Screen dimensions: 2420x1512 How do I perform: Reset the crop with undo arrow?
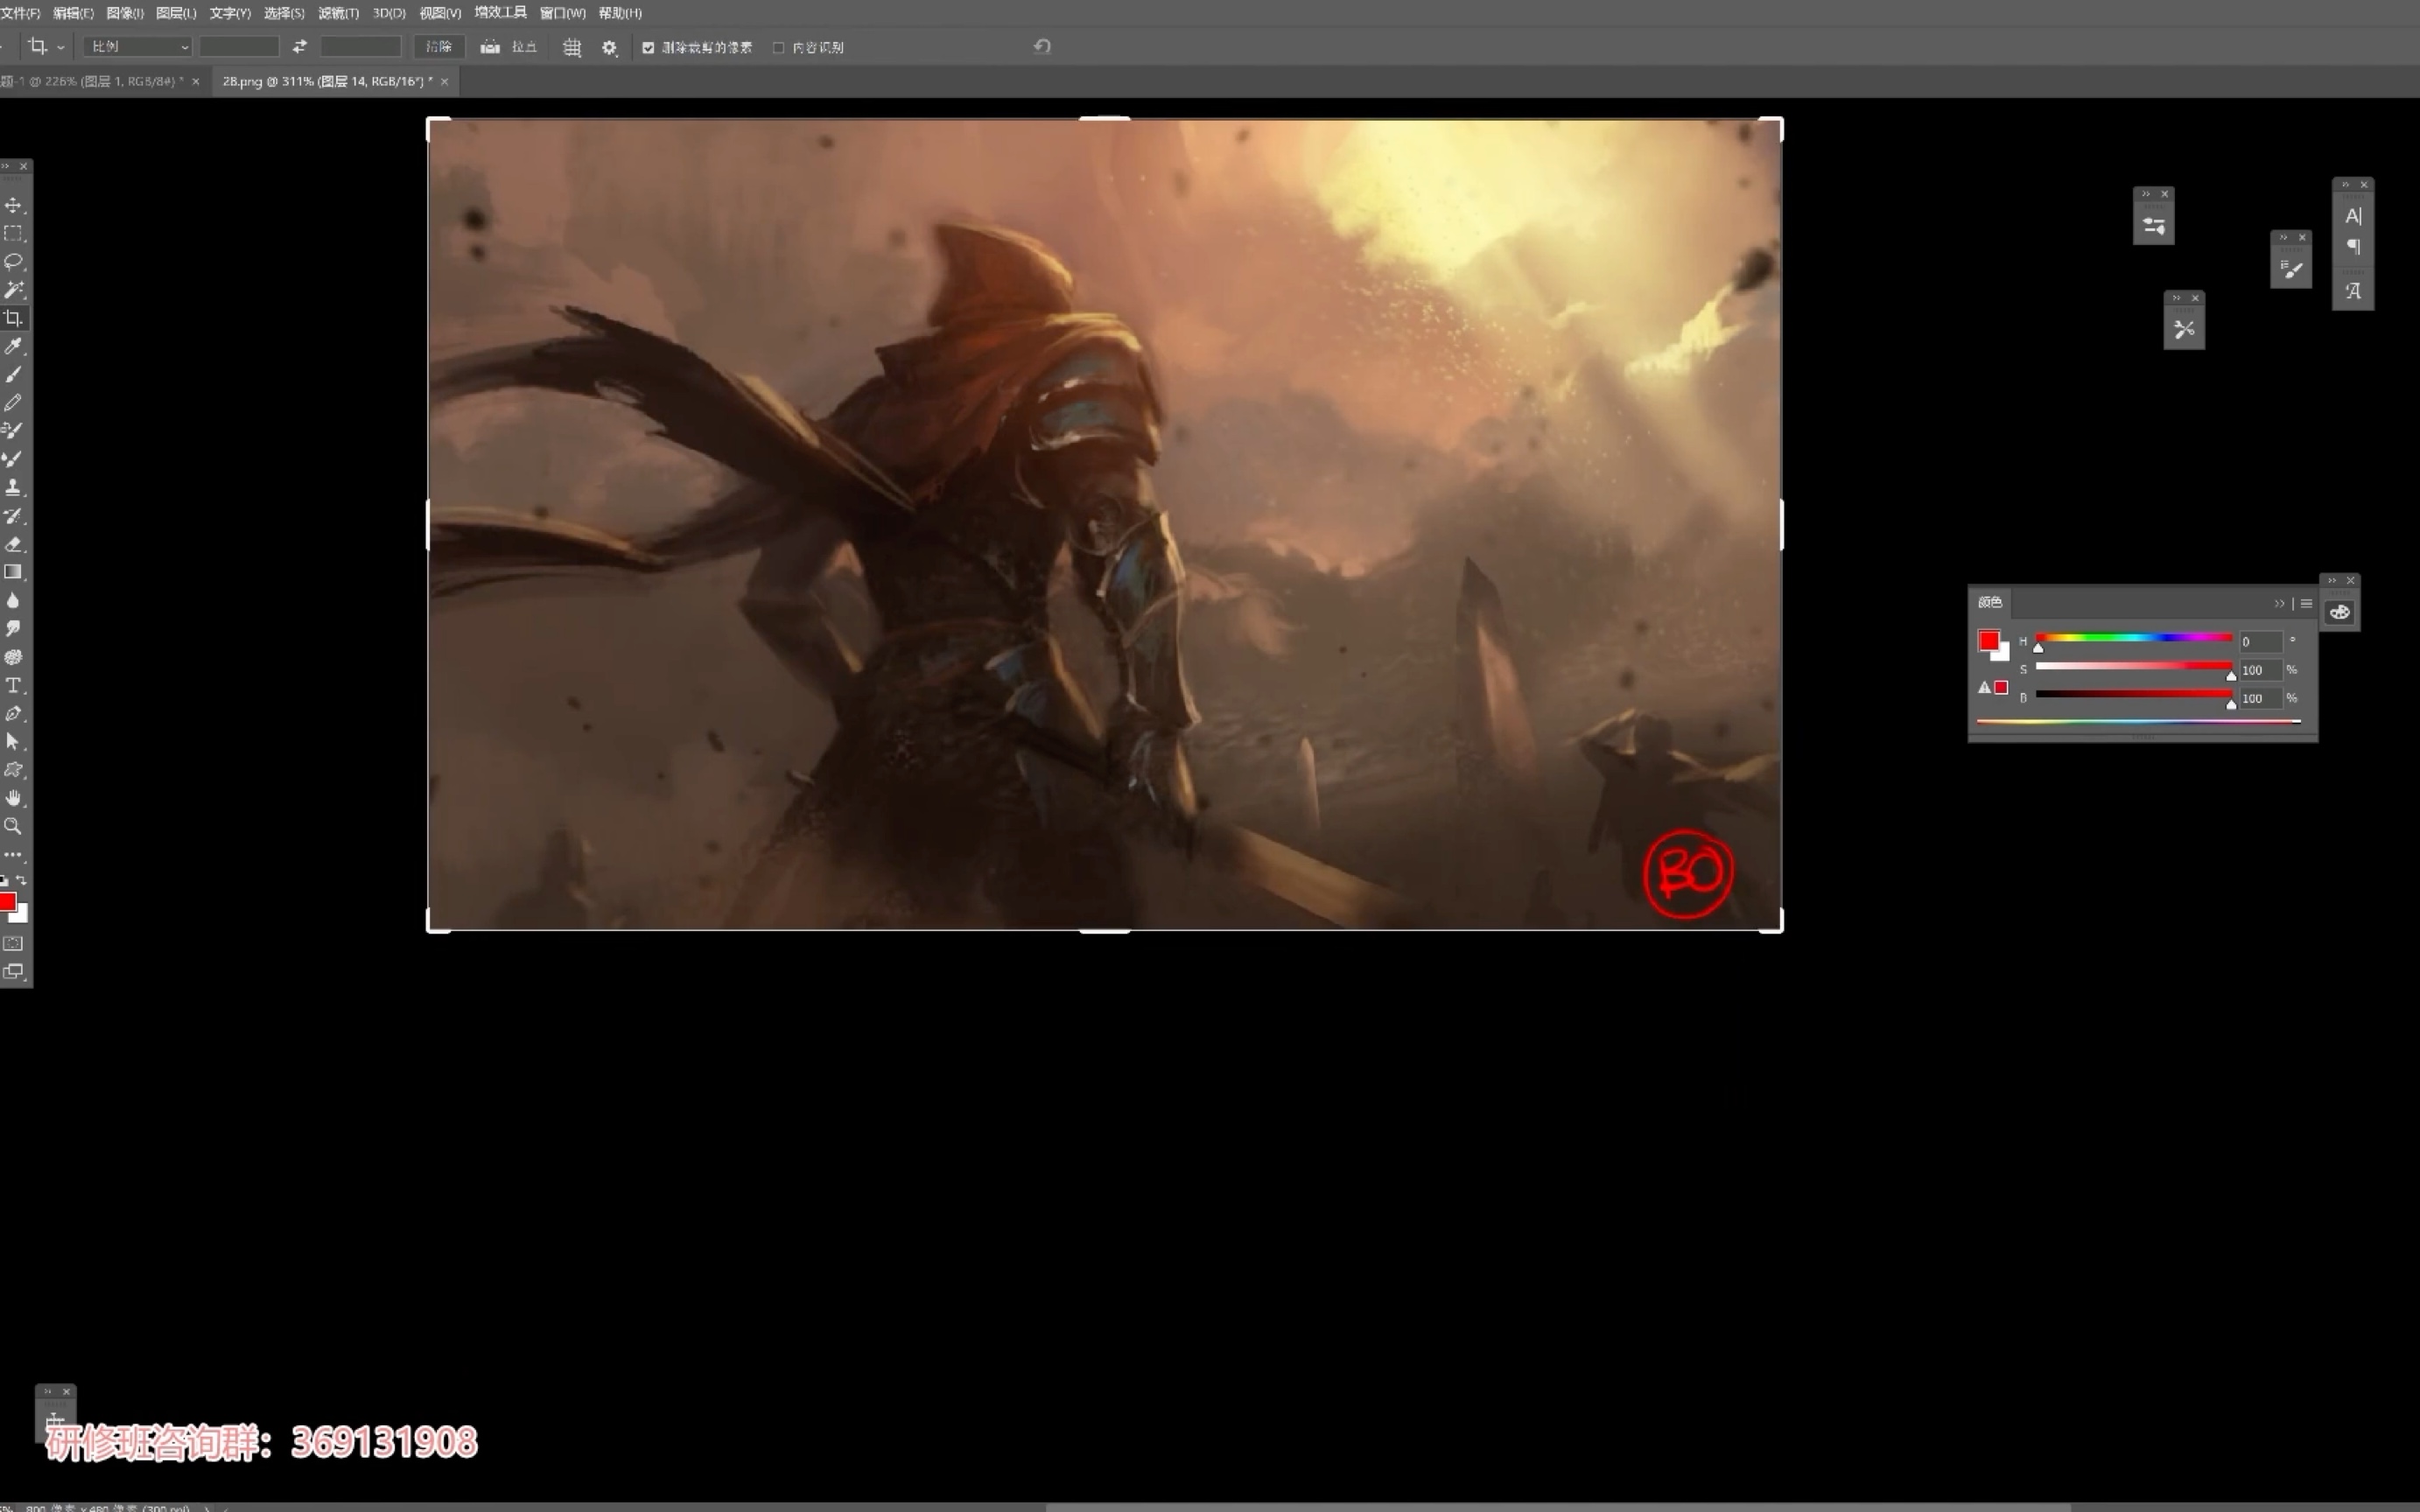pos(1042,46)
